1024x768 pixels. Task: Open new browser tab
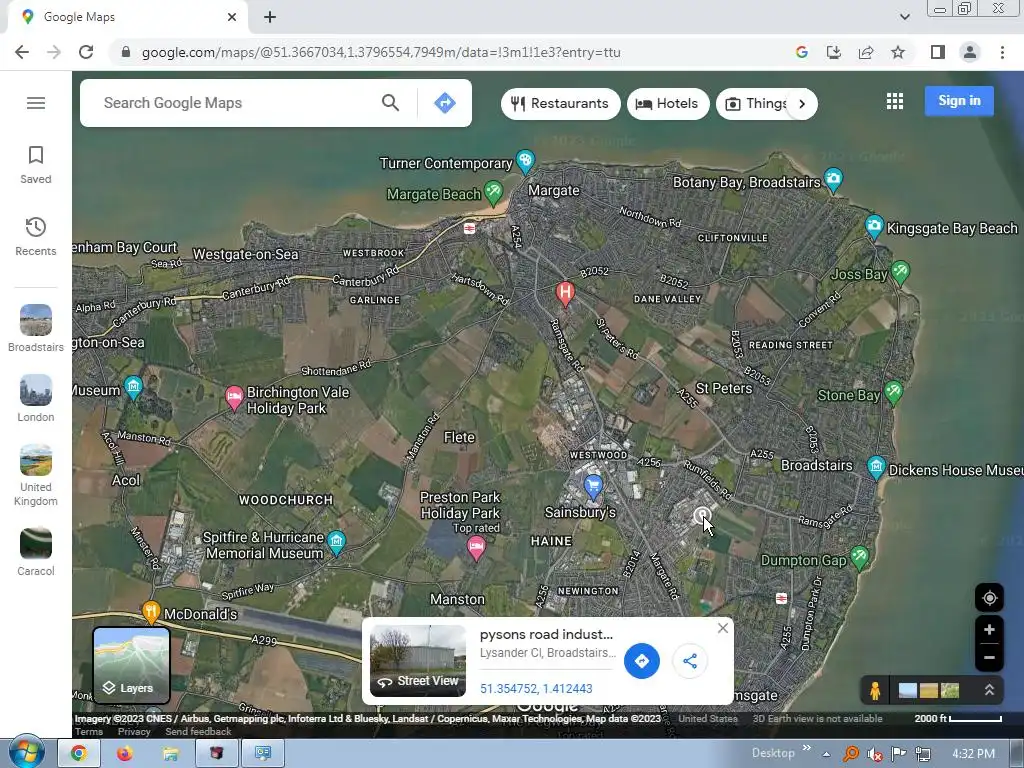coord(270,17)
